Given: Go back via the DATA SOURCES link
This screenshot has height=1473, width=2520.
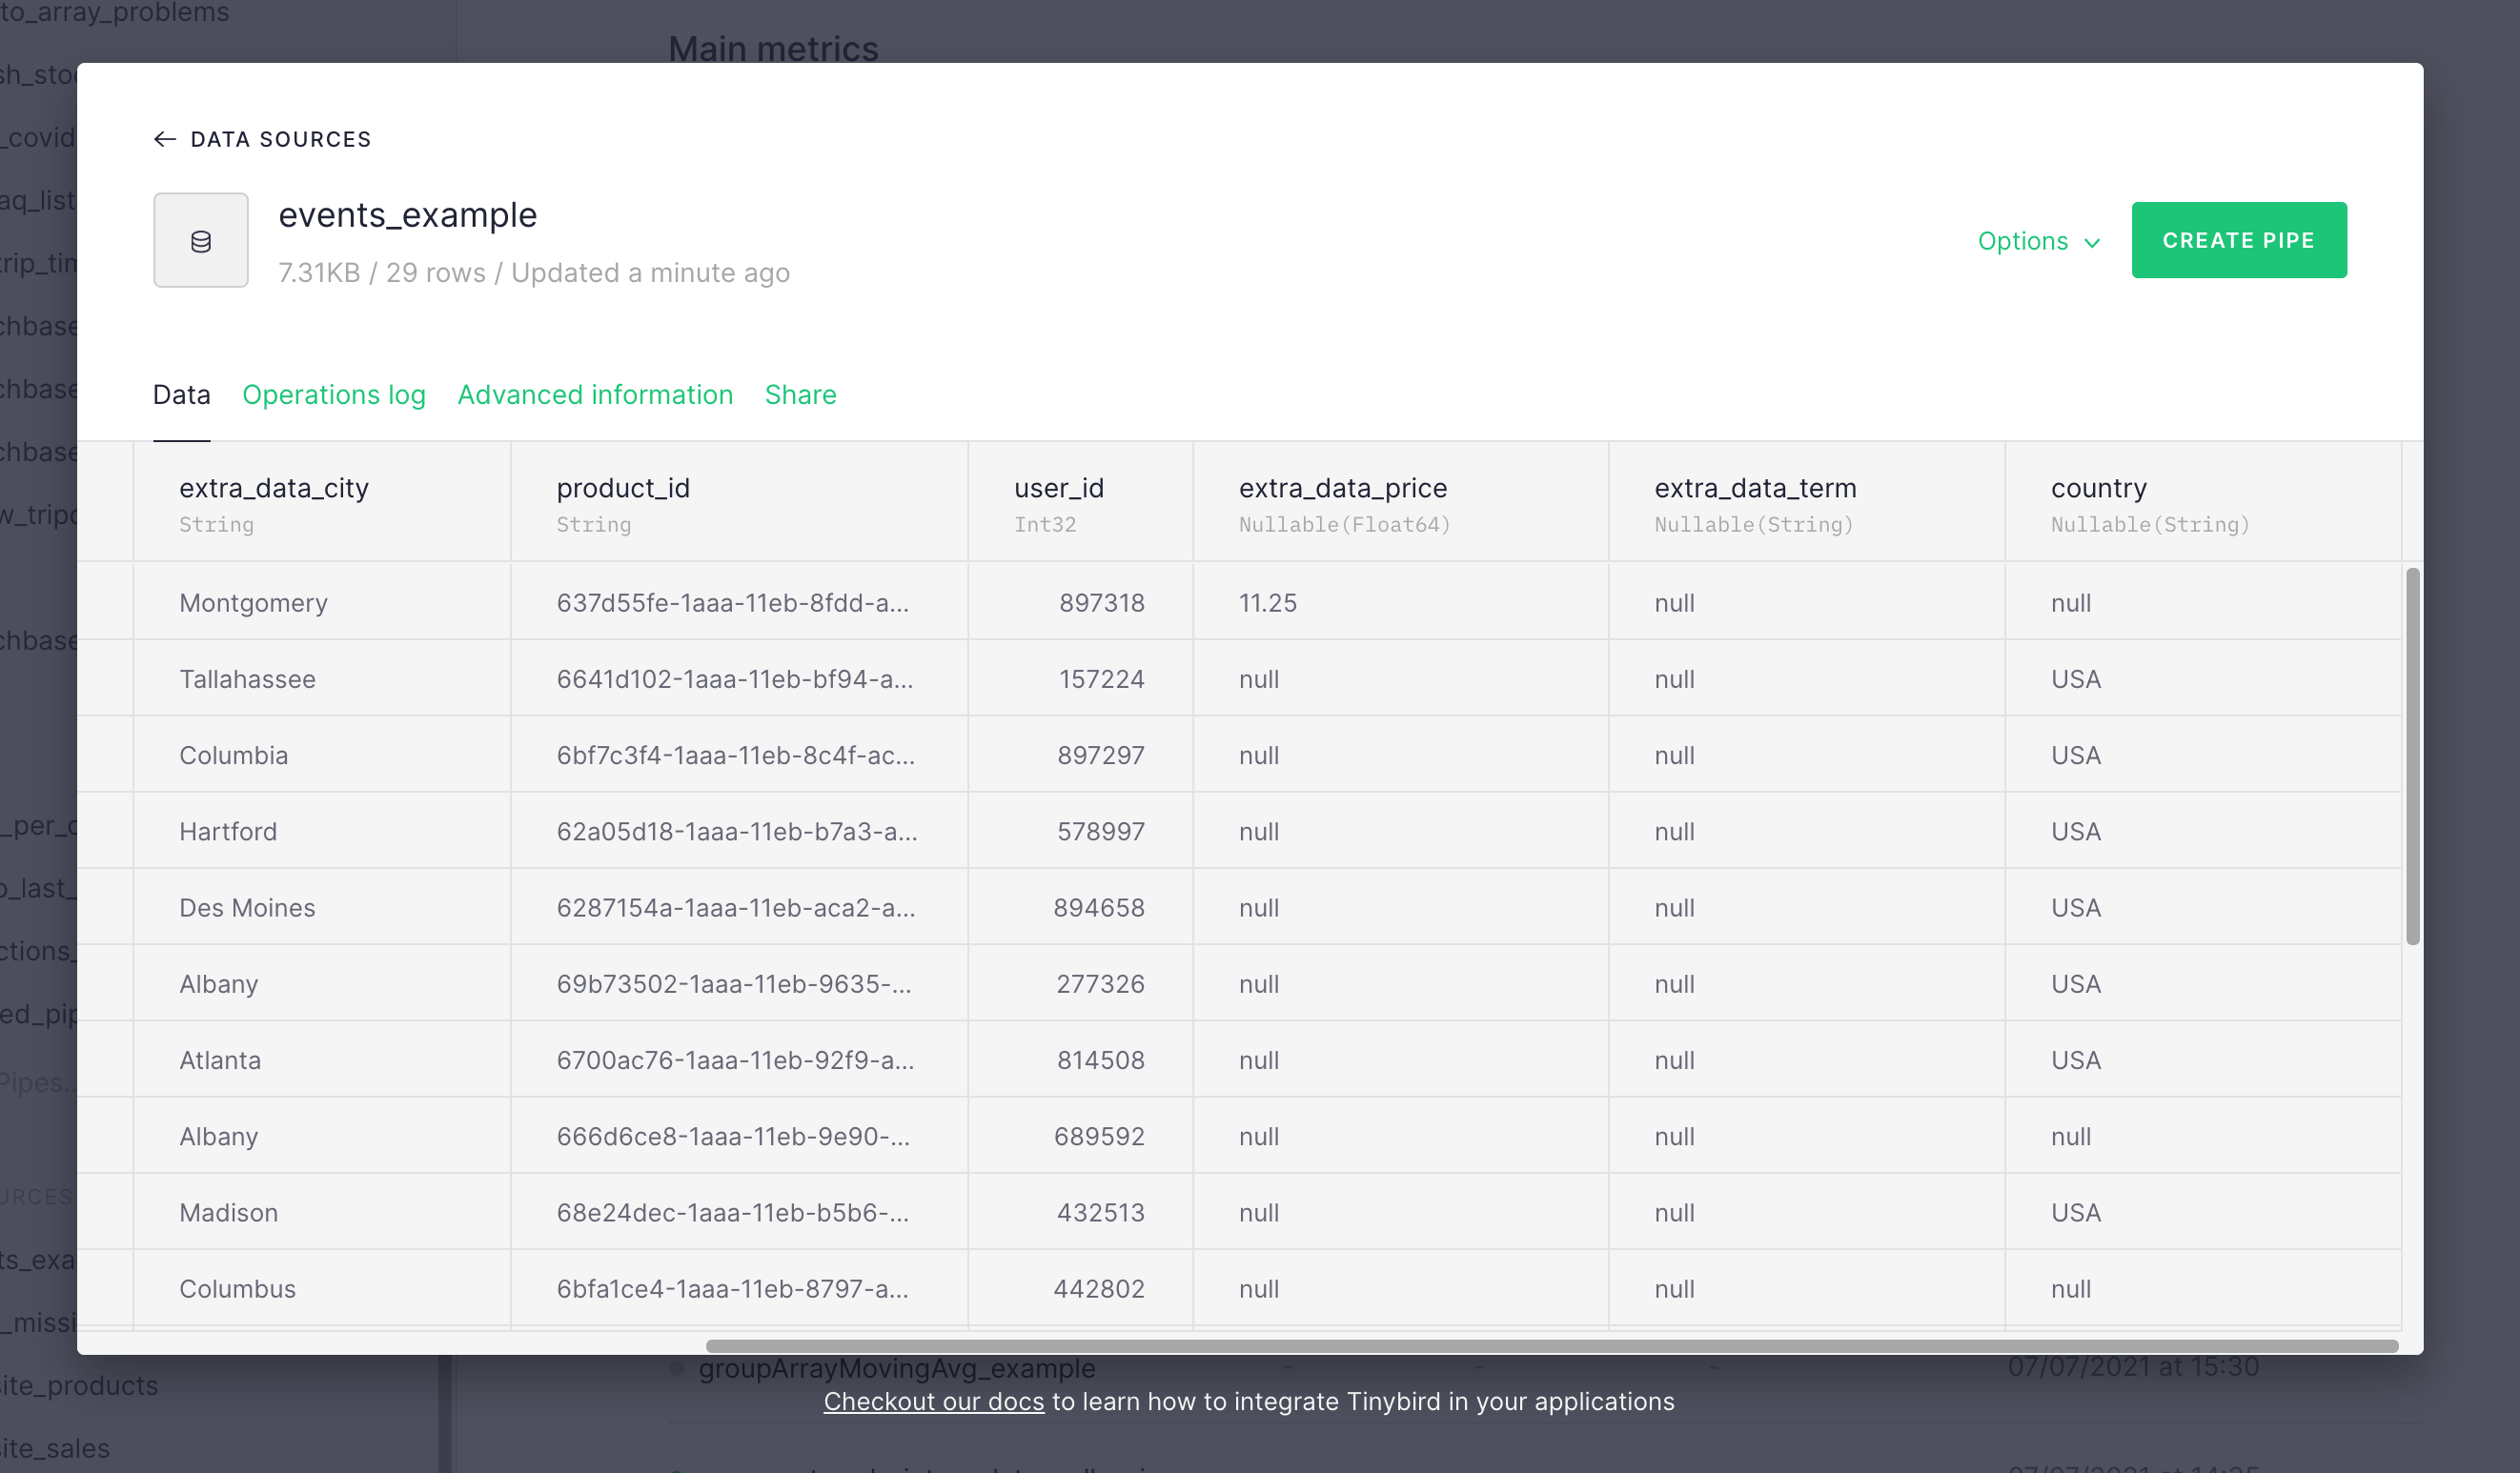Looking at the screenshot, I should [281, 139].
